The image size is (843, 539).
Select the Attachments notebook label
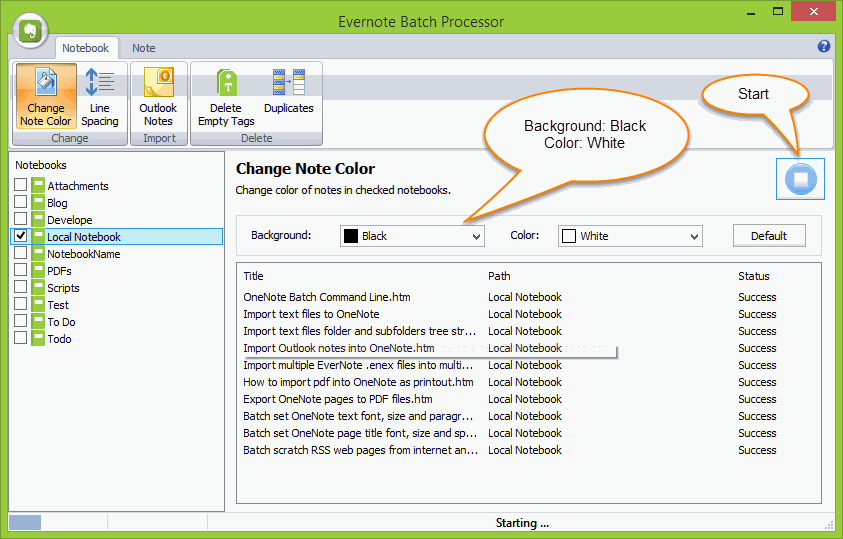point(78,186)
